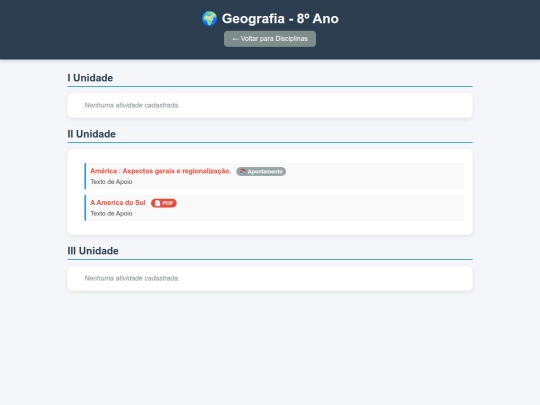Click Nenhuma atividade cadastrada in III Unidade
Screen dimensions: 540x405
pyautogui.click(x=132, y=278)
